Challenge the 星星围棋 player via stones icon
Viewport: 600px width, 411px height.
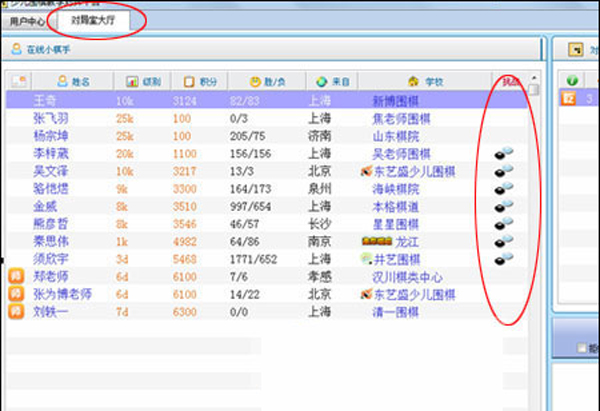point(504,223)
